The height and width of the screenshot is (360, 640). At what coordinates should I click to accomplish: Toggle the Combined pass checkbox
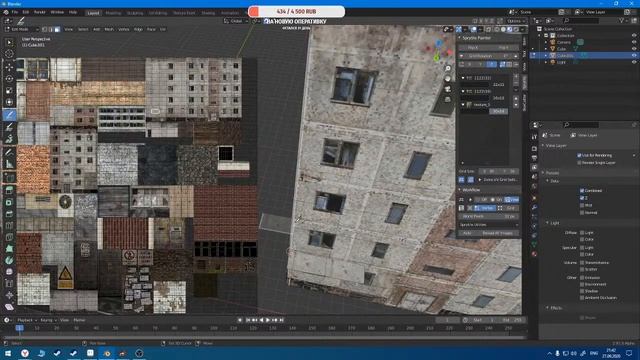tap(582, 191)
